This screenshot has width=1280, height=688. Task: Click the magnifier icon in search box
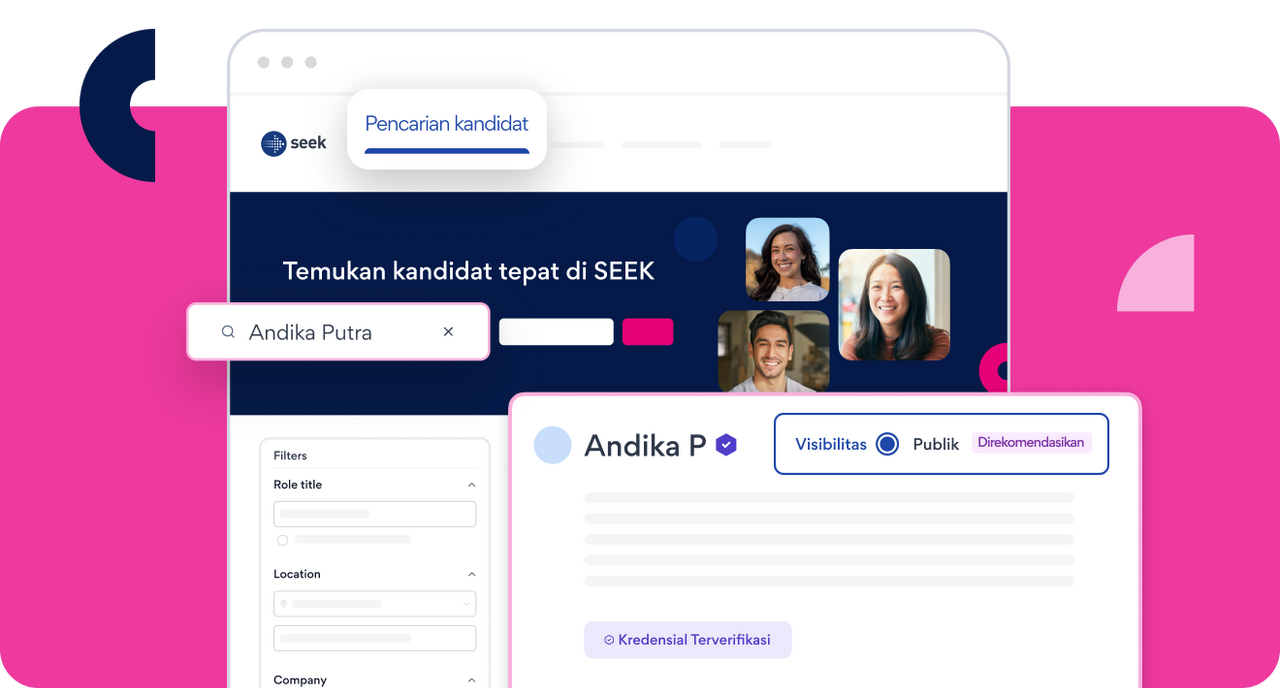click(x=228, y=332)
